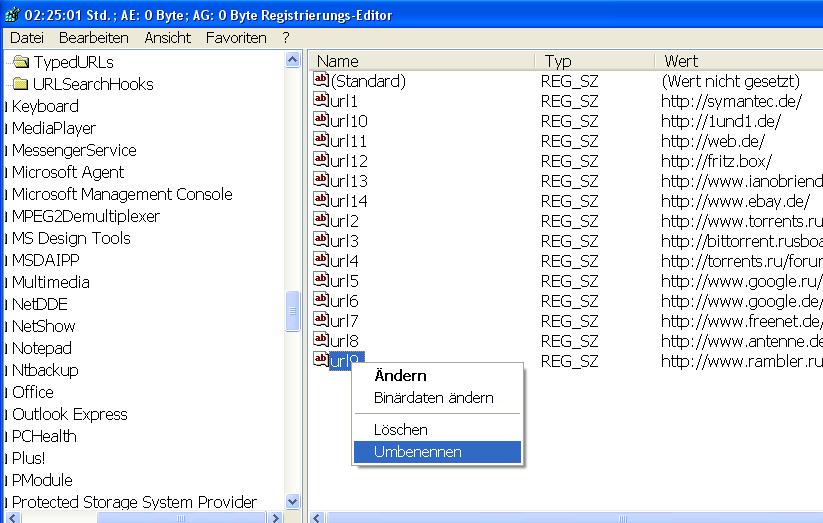
Task: Click the string value icon for url14
Action: (321, 201)
